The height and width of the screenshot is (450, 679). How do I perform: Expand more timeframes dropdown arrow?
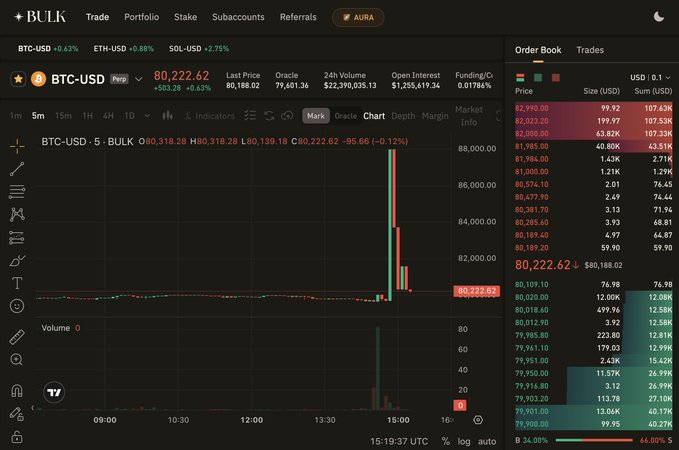tap(147, 116)
